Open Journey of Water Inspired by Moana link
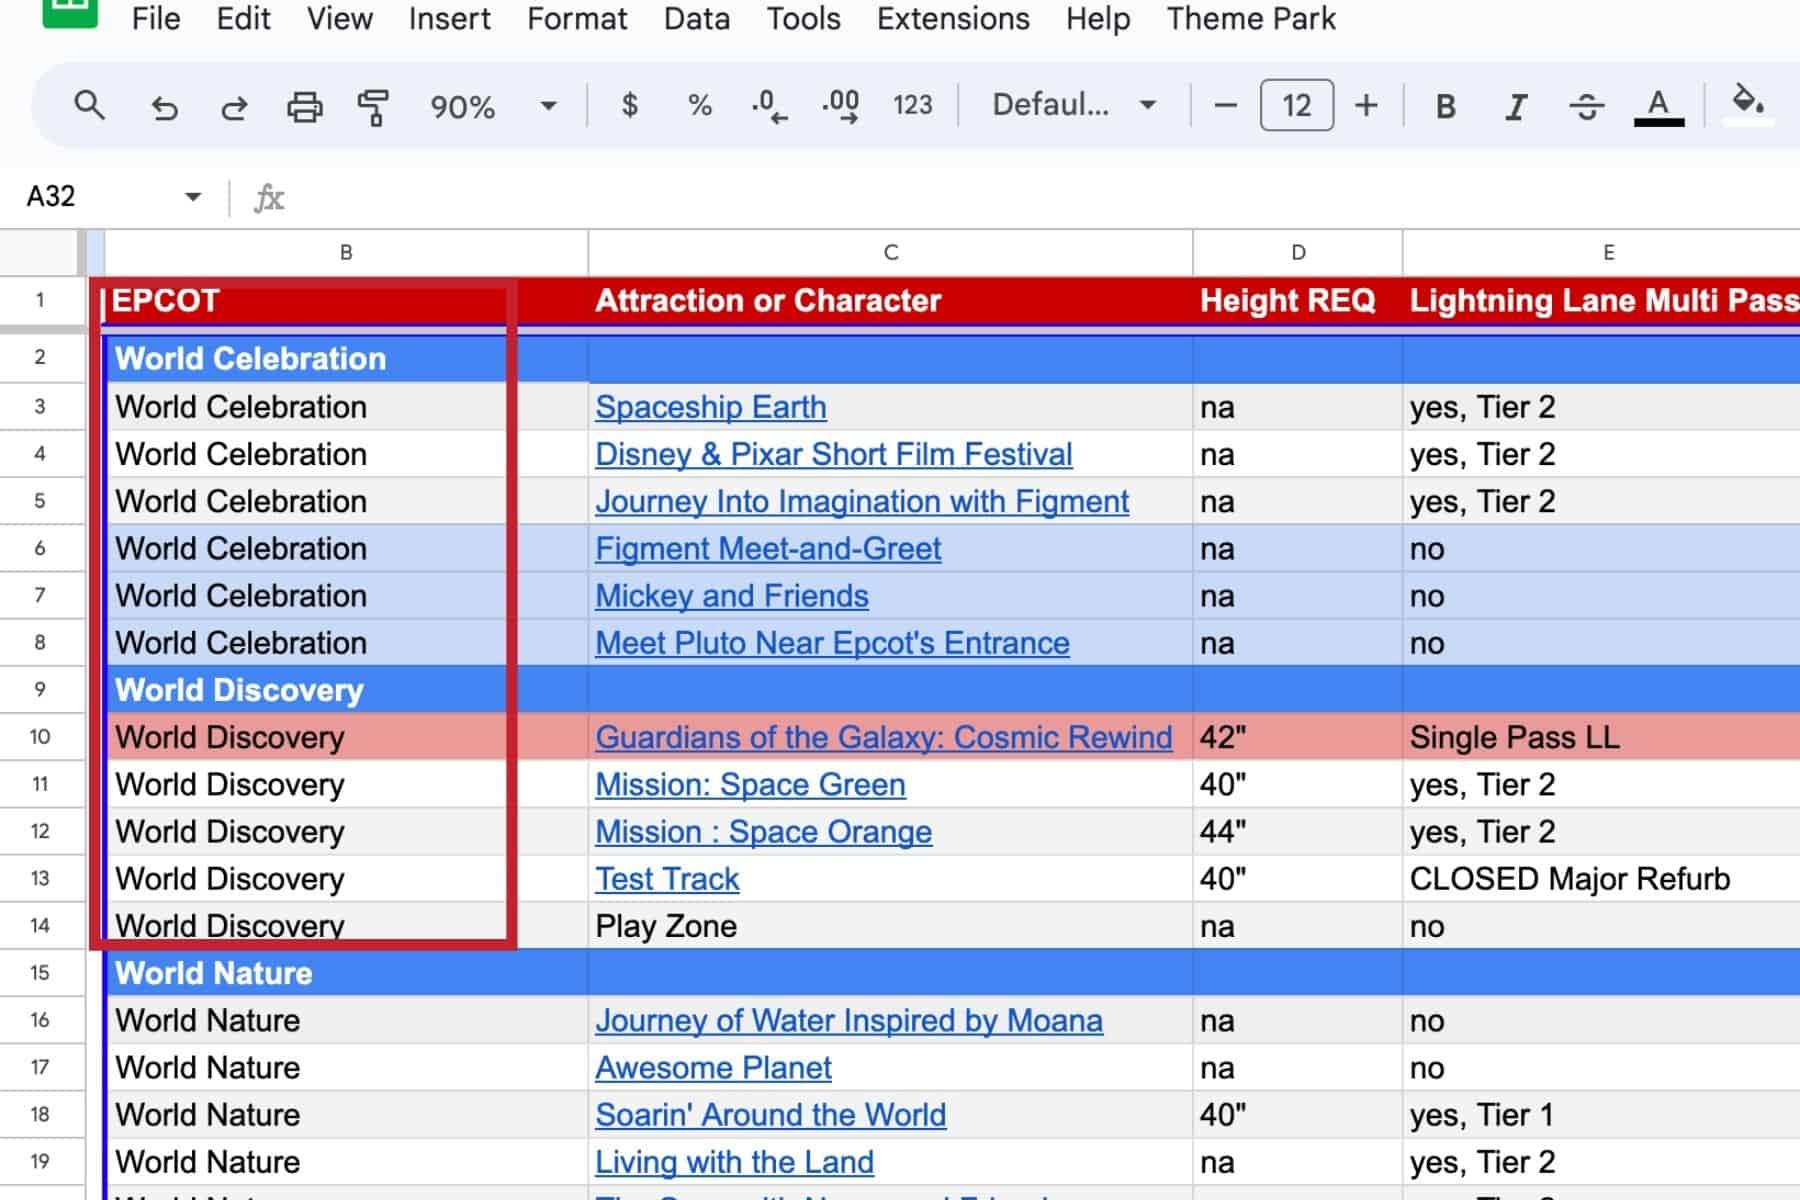 tap(849, 1020)
